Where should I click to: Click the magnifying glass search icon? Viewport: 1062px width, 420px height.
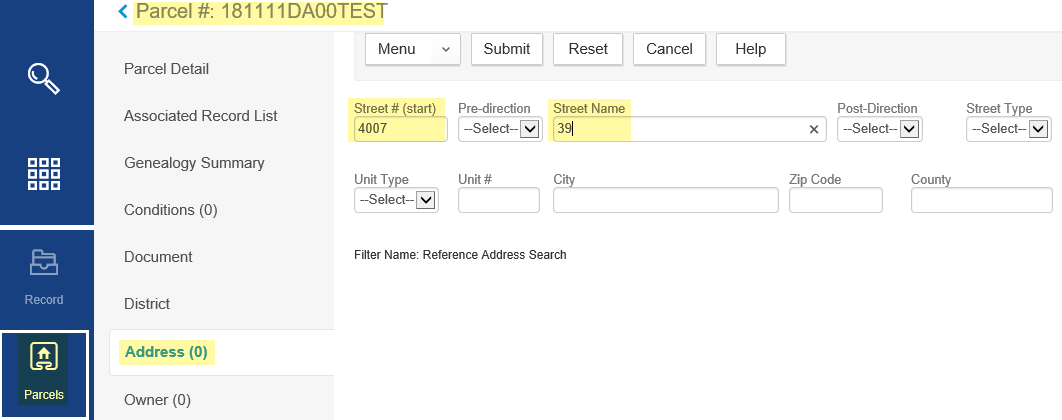pyautogui.click(x=45, y=78)
